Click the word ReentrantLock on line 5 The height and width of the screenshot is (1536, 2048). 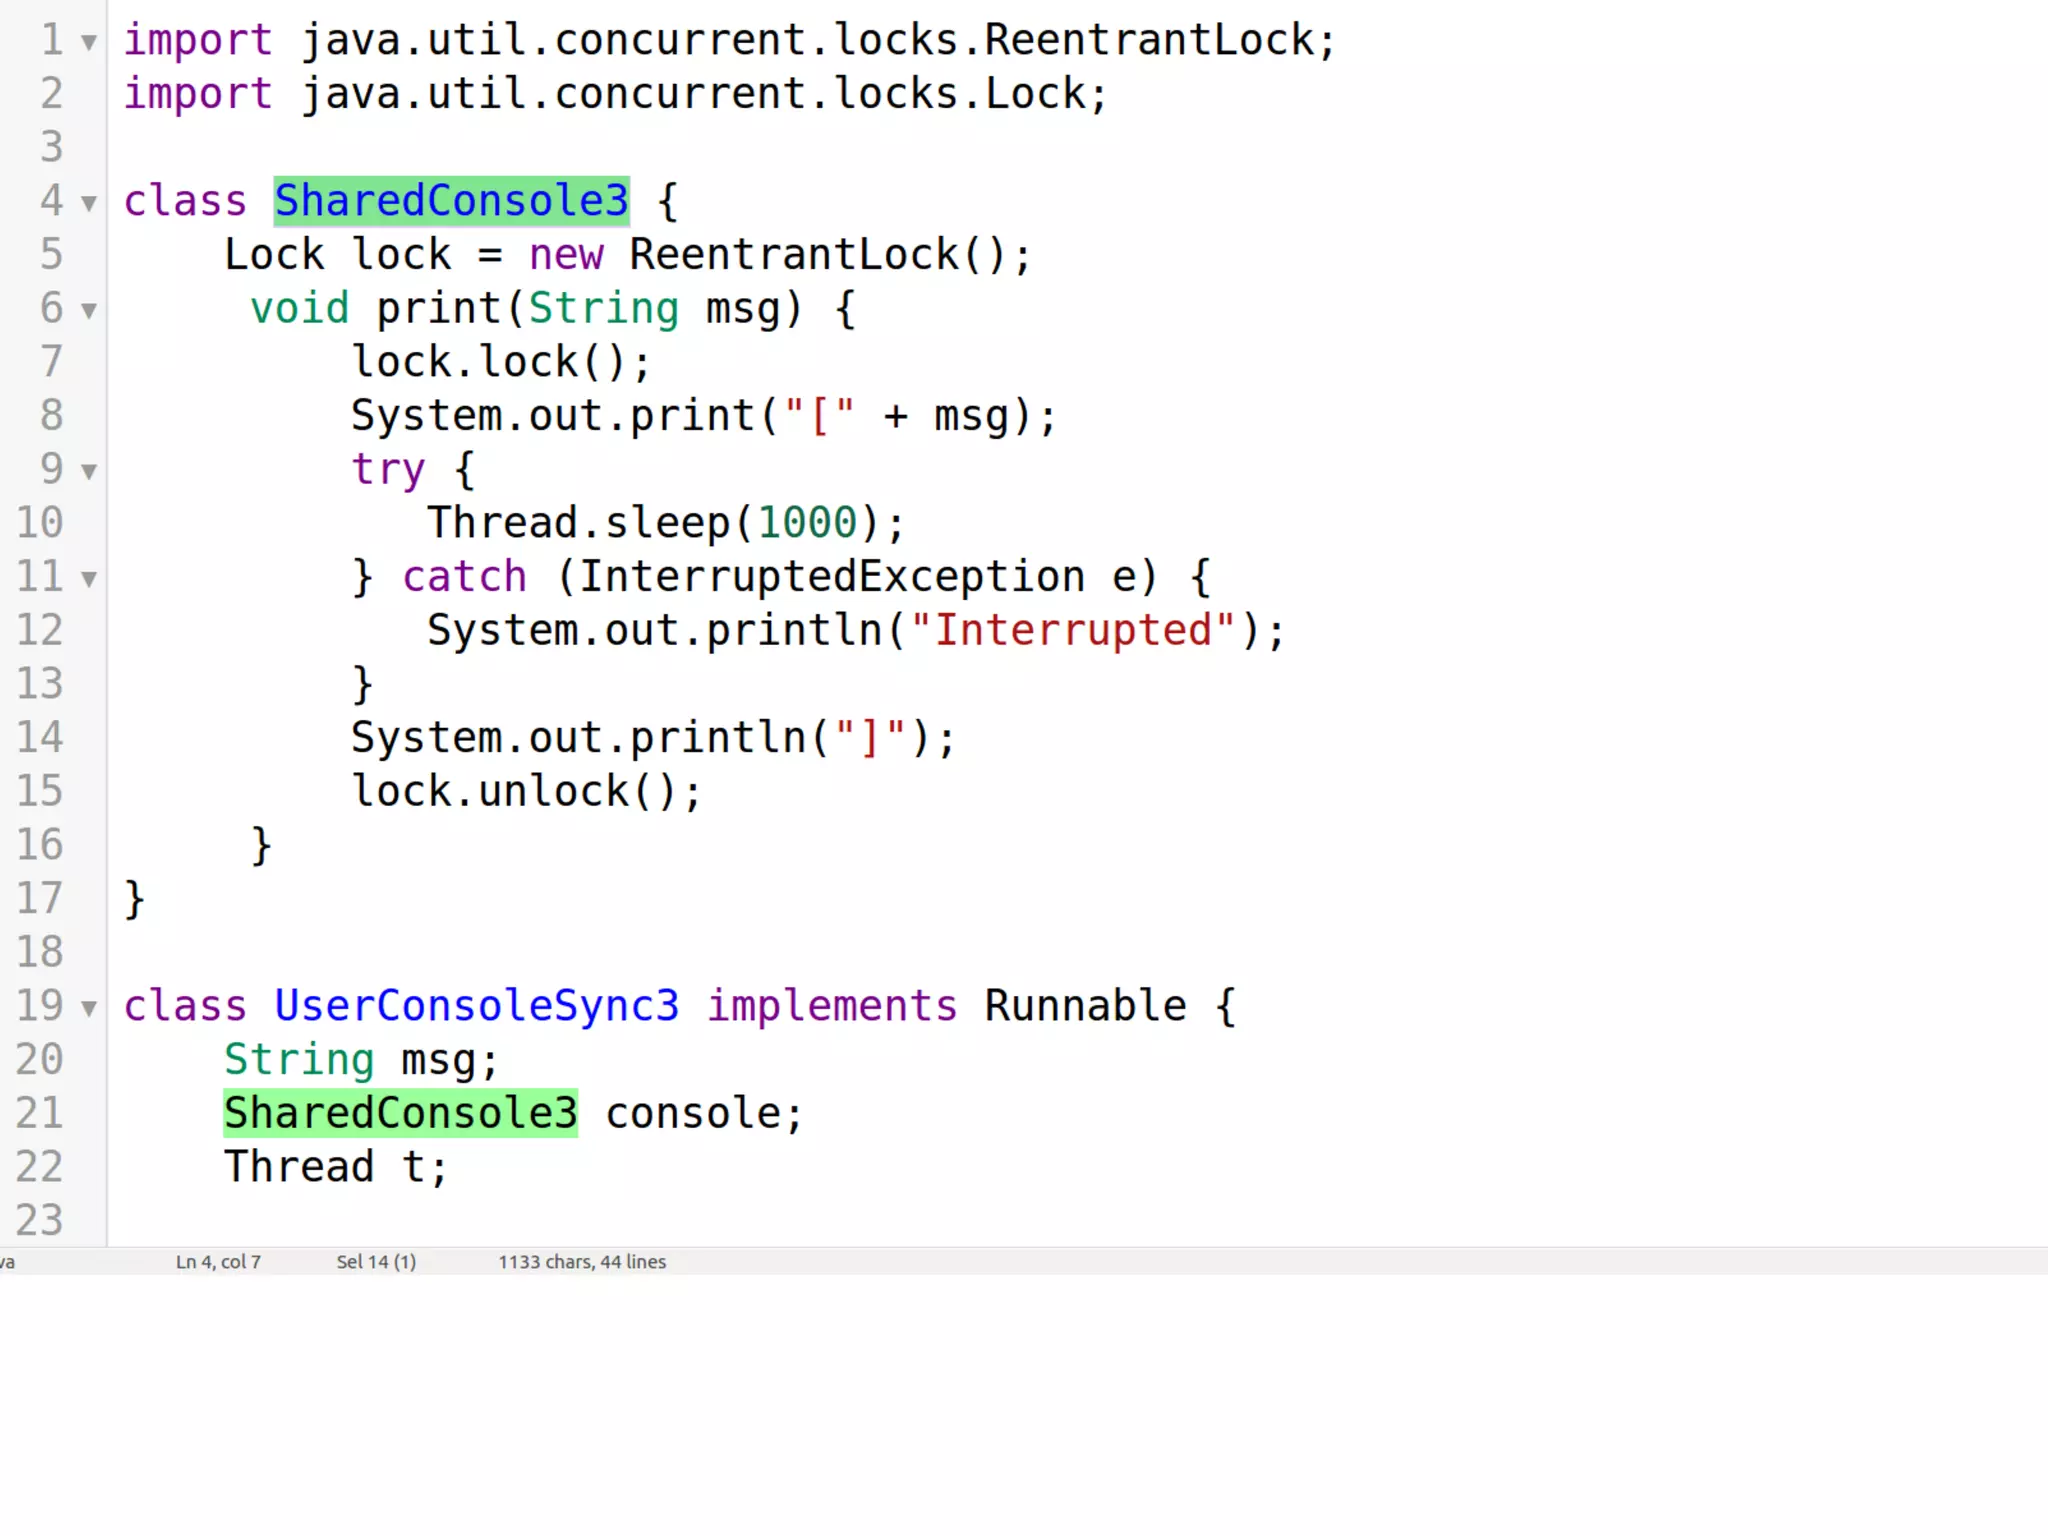[794, 255]
